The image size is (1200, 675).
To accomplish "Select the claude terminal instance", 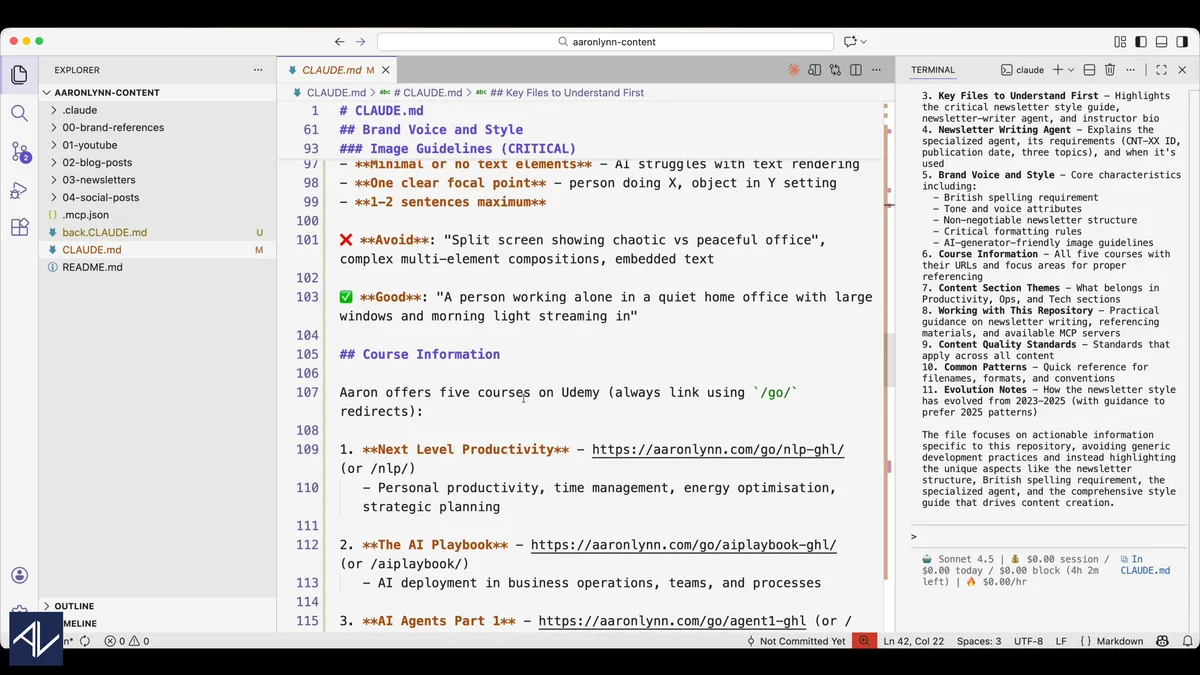I will pos(1022,70).
